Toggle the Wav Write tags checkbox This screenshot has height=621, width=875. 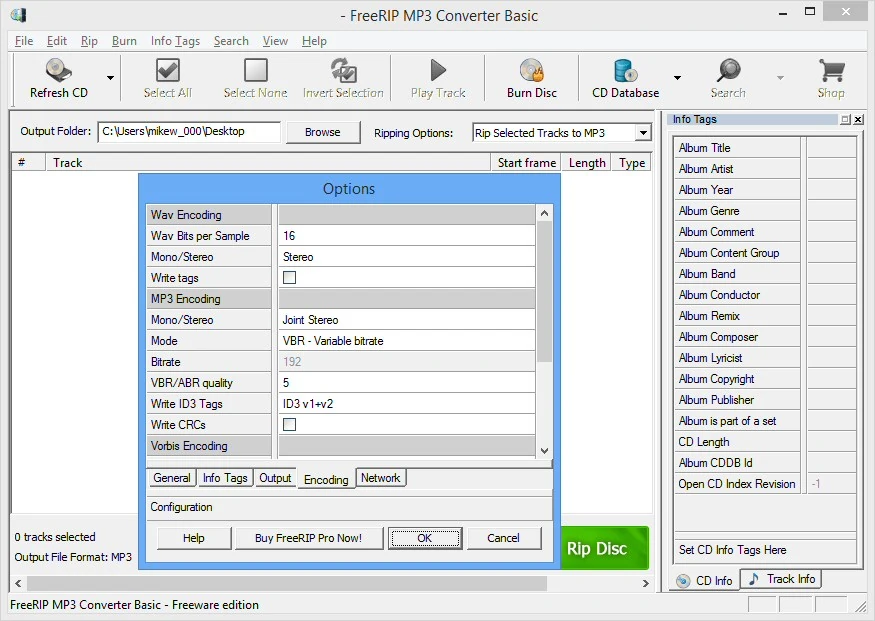pos(290,277)
